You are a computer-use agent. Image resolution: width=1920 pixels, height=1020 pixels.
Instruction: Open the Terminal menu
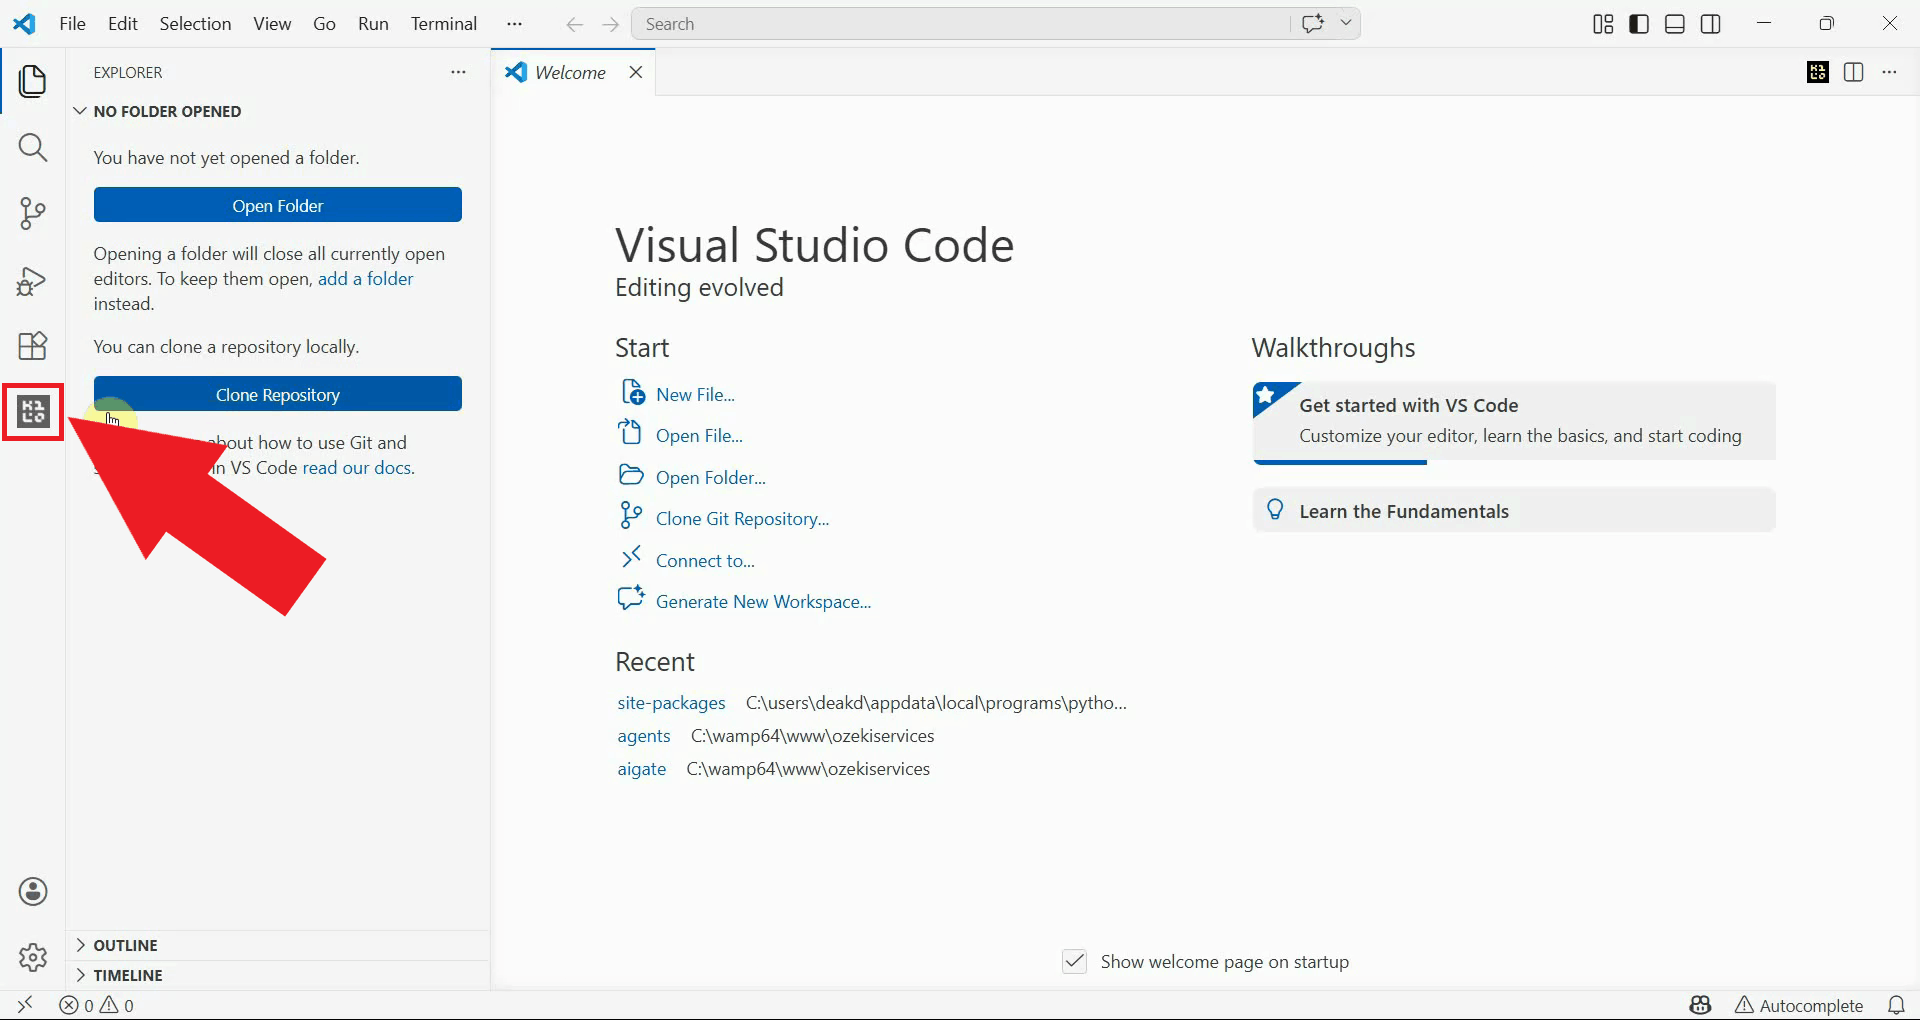(444, 24)
